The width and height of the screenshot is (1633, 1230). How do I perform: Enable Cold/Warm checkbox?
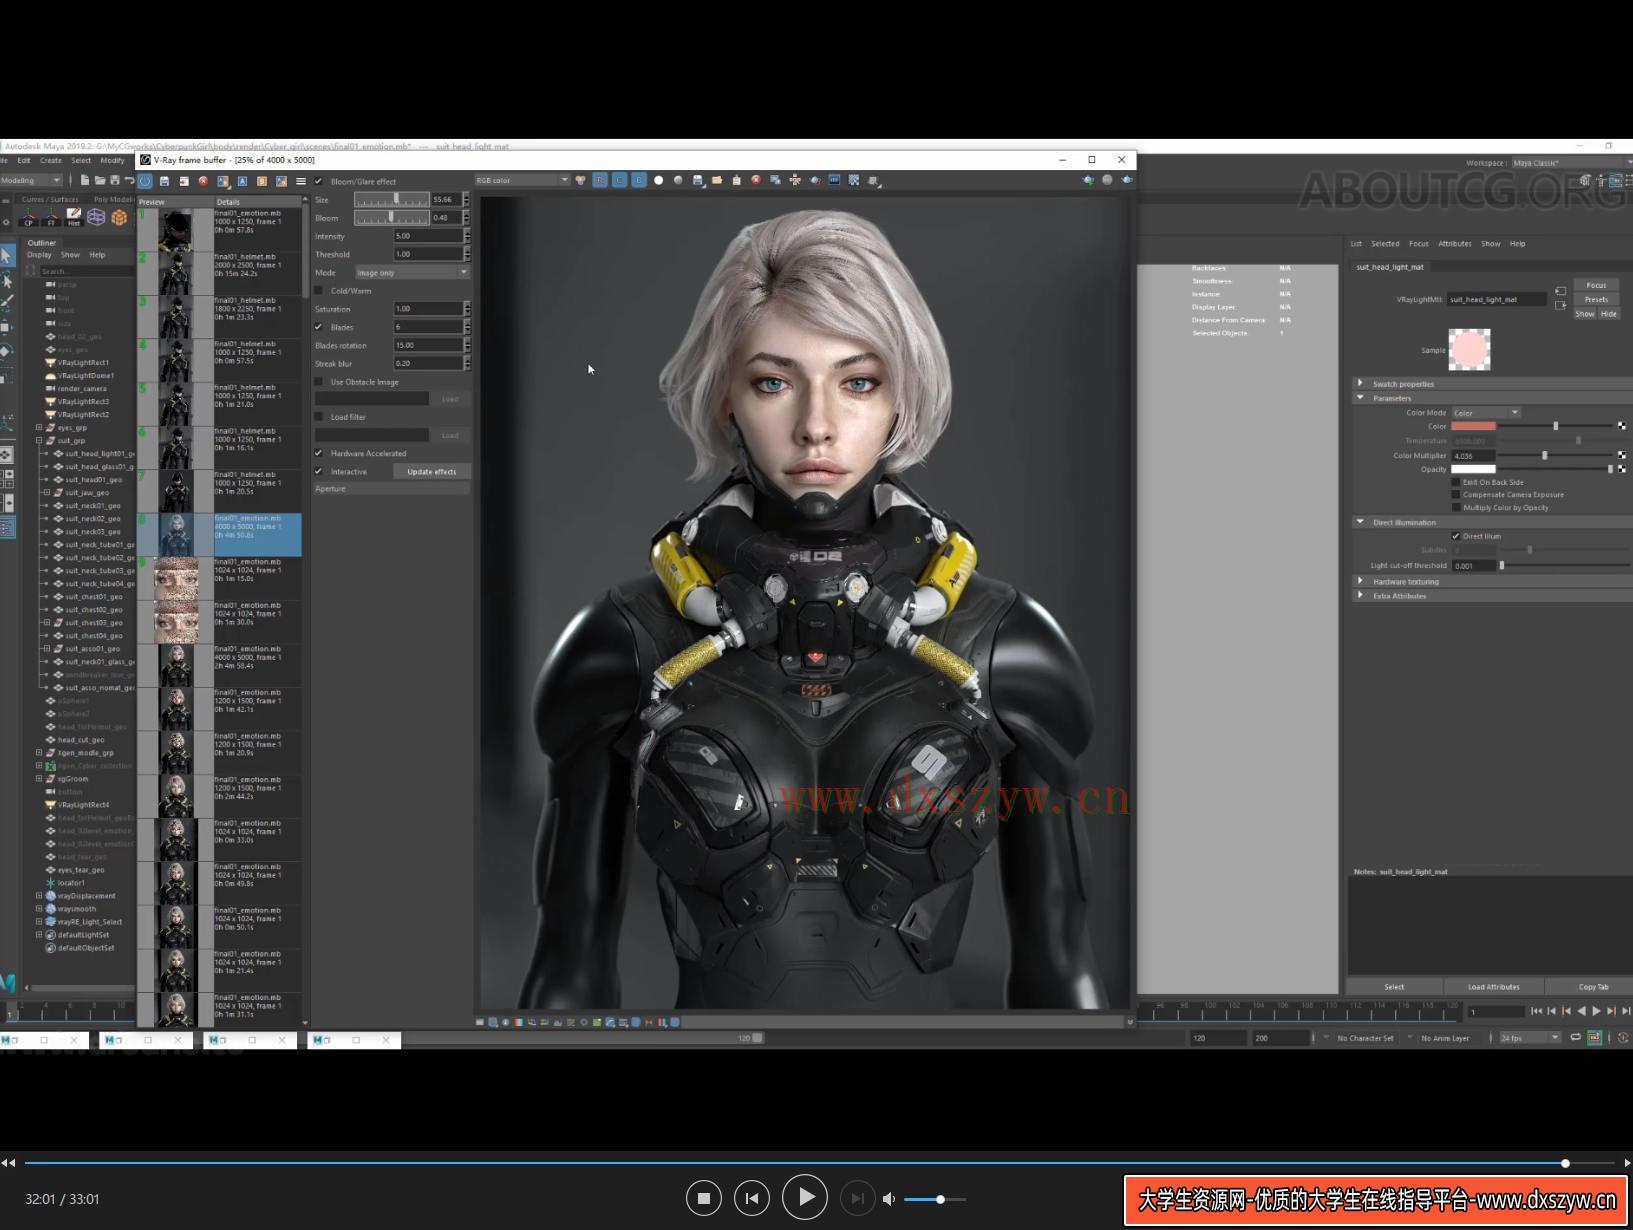click(x=319, y=291)
